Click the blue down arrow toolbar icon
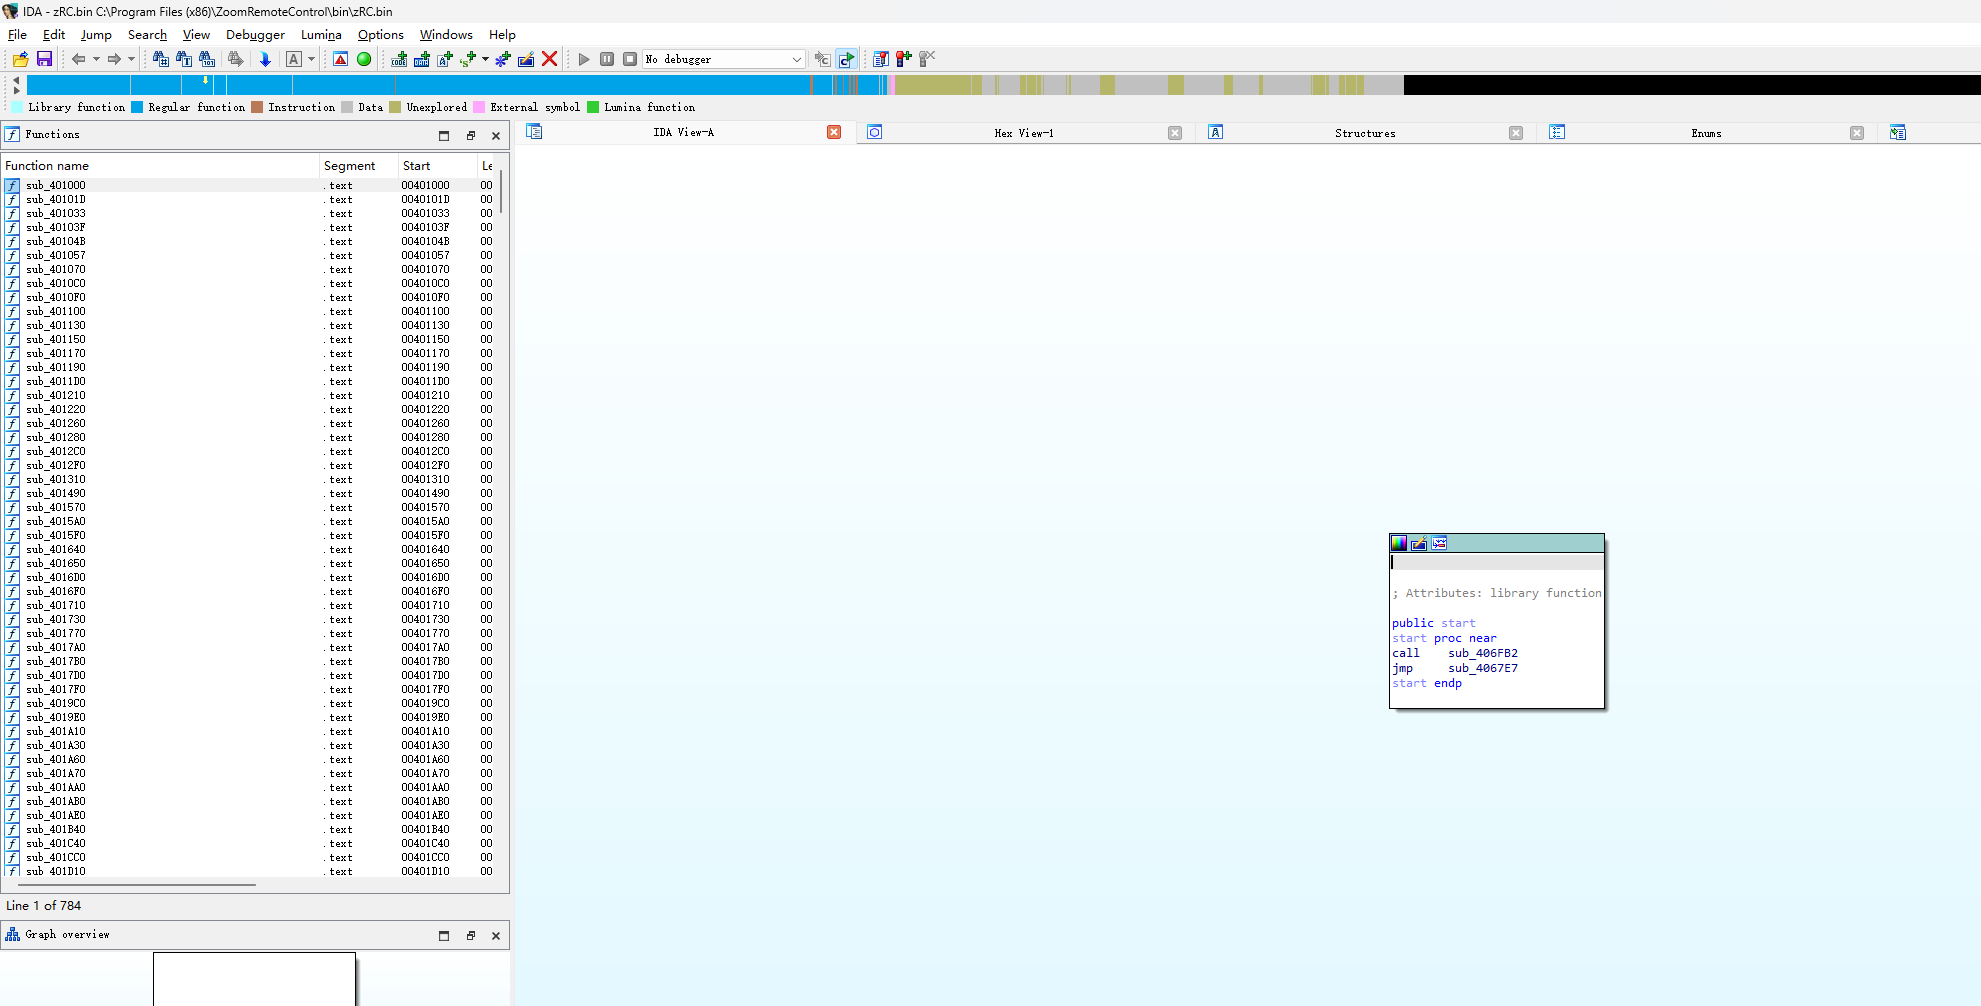 [x=265, y=59]
